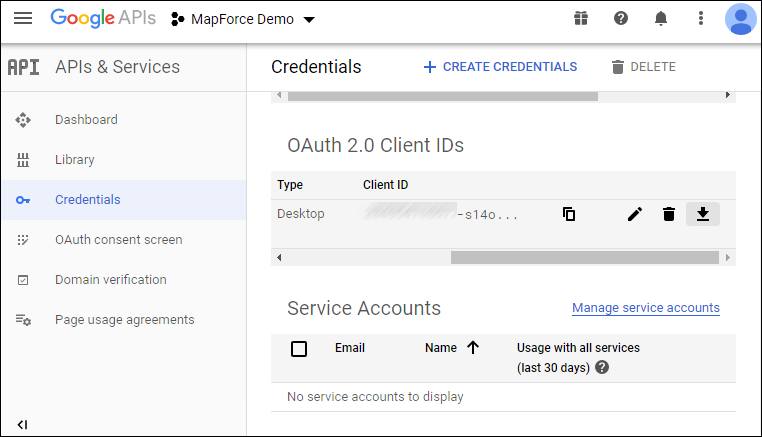Collapse the left navigation sidebar

point(22,425)
